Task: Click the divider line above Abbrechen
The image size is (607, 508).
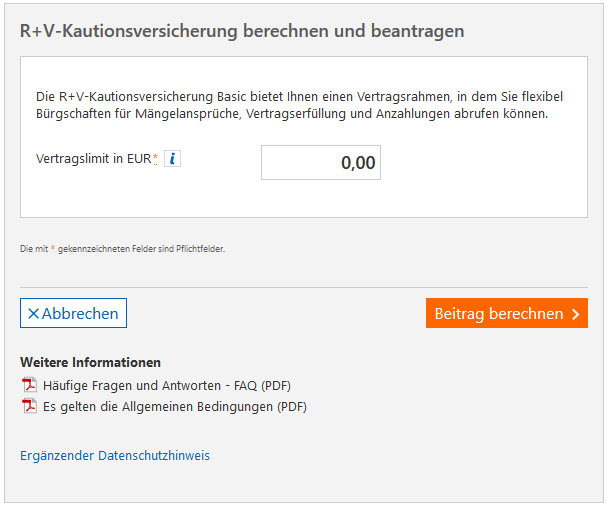Action: click(304, 288)
